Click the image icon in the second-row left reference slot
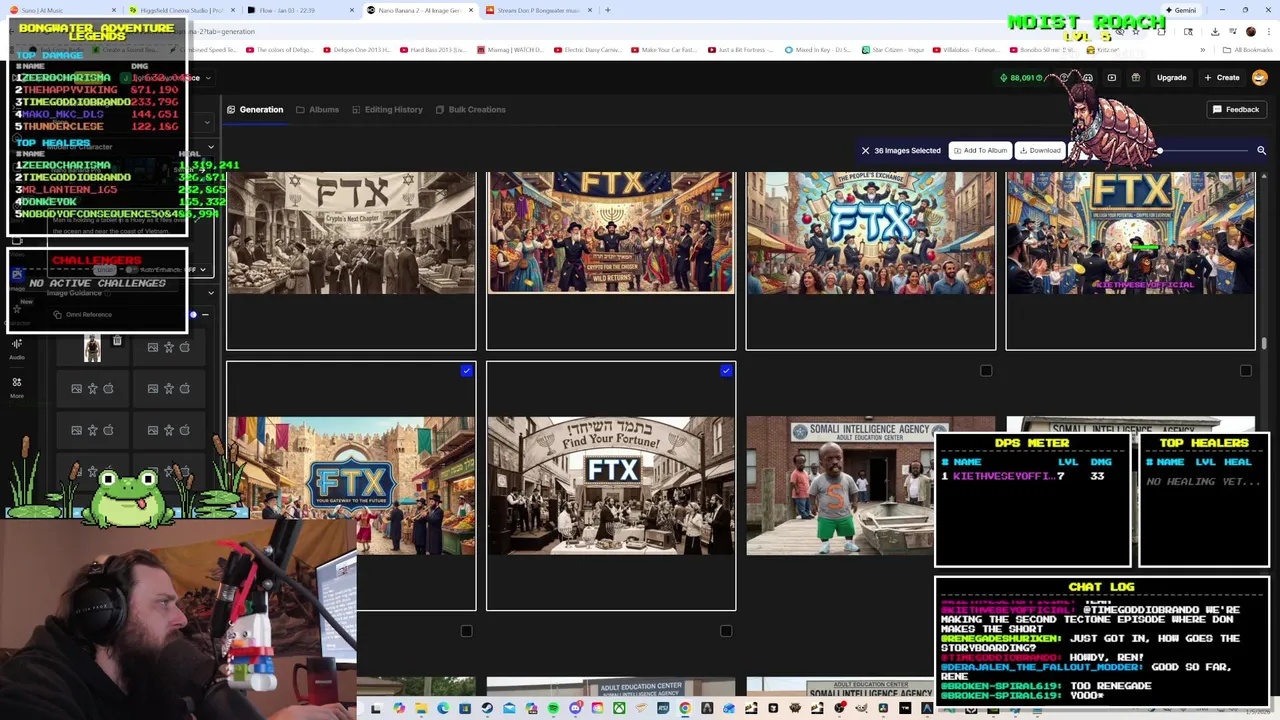1280x720 pixels. (77, 388)
